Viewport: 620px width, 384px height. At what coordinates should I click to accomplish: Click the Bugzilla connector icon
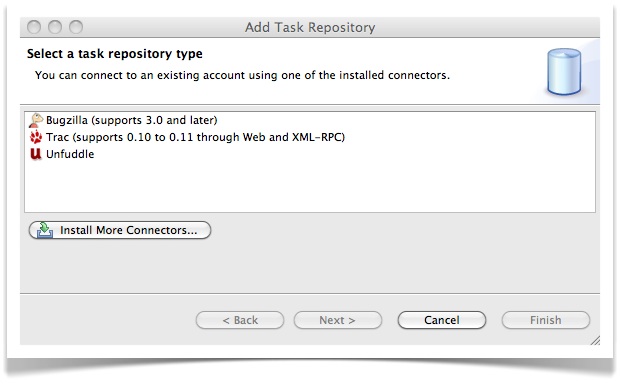click(36, 120)
